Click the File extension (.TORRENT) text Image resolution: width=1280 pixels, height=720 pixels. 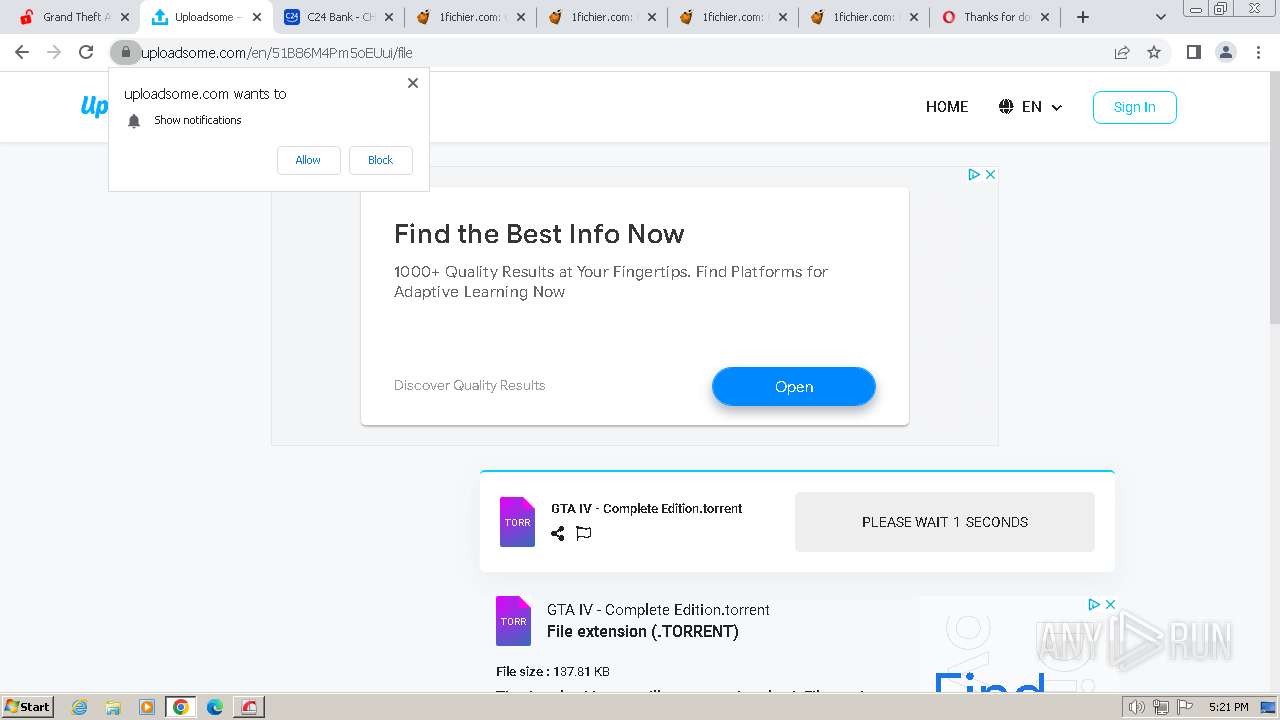click(x=642, y=631)
